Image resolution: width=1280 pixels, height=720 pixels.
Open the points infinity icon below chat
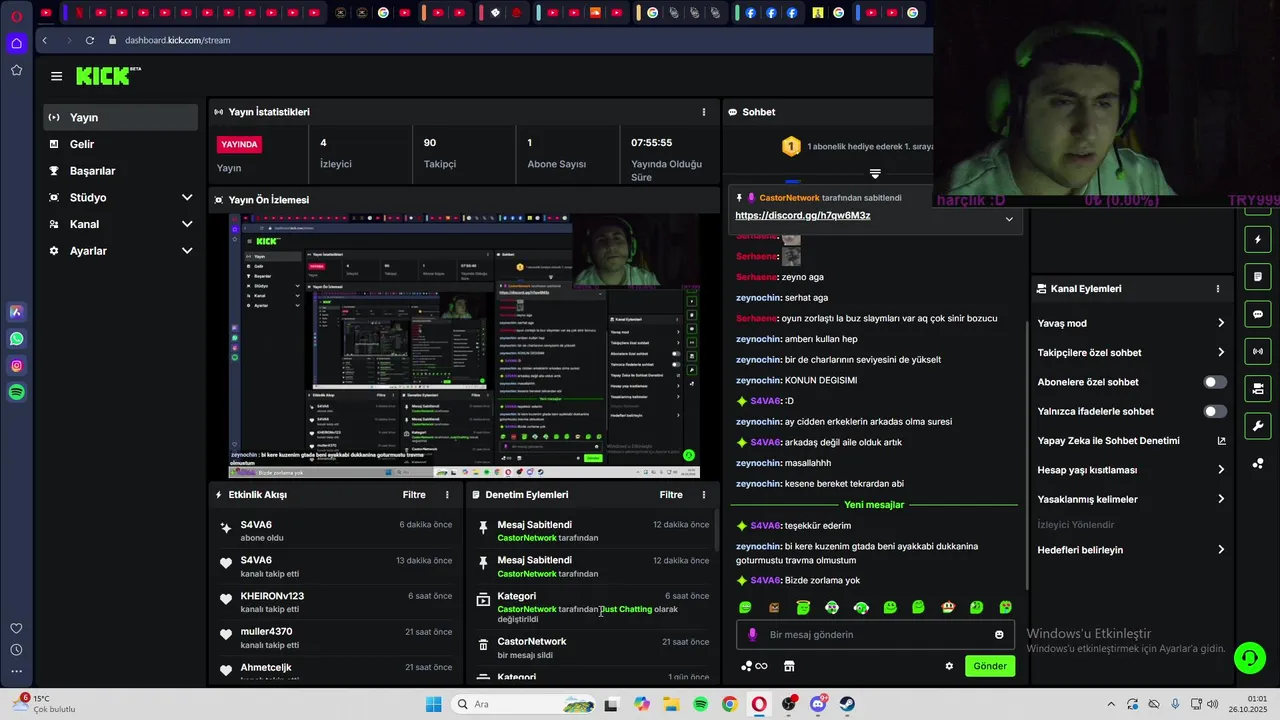pyautogui.click(x=755, y=666)
